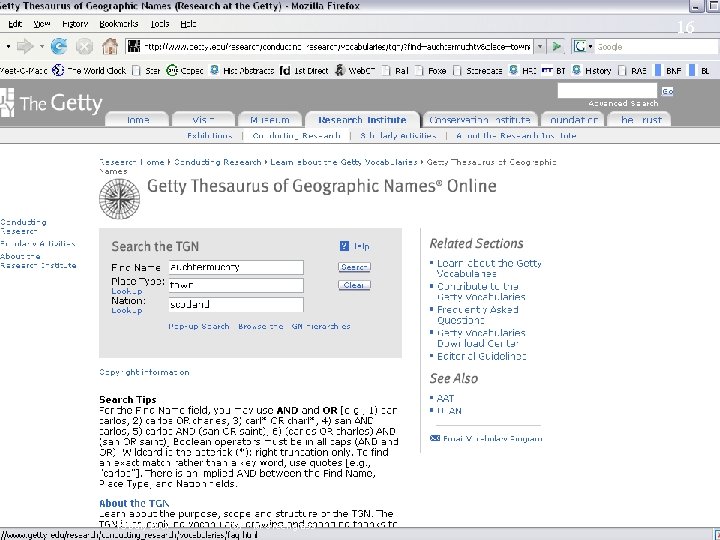Open The World Clock bookmark
720x540 pixels.
tap(89, 71)
